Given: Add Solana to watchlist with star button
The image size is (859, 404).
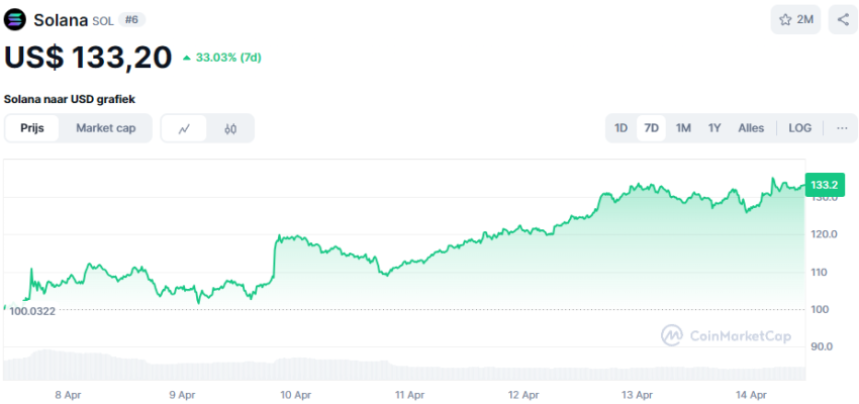Looking at the screenshot, I should 796,20.
